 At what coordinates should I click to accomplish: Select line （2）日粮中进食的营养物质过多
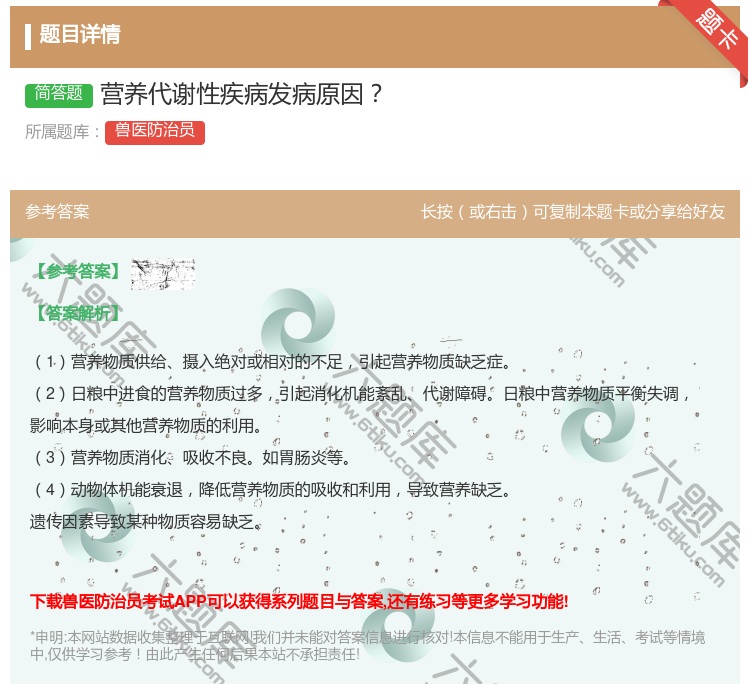point(361,394)
